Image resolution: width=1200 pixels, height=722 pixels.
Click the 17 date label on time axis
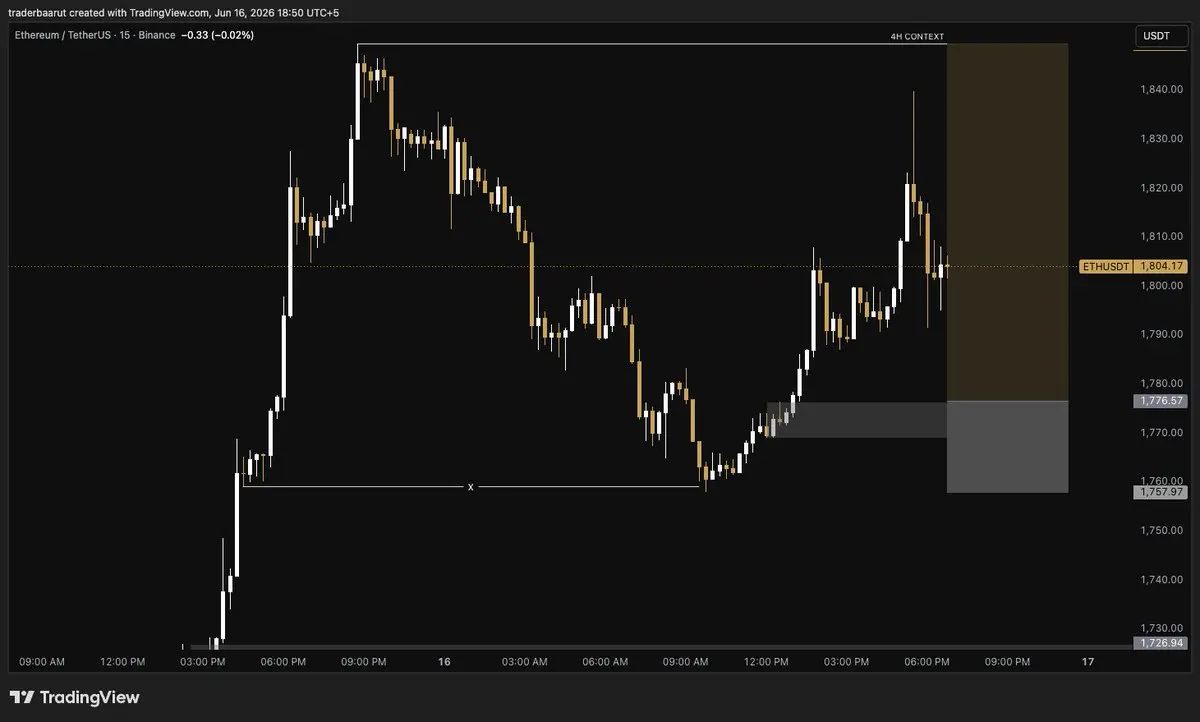(x=1088, y=662)
